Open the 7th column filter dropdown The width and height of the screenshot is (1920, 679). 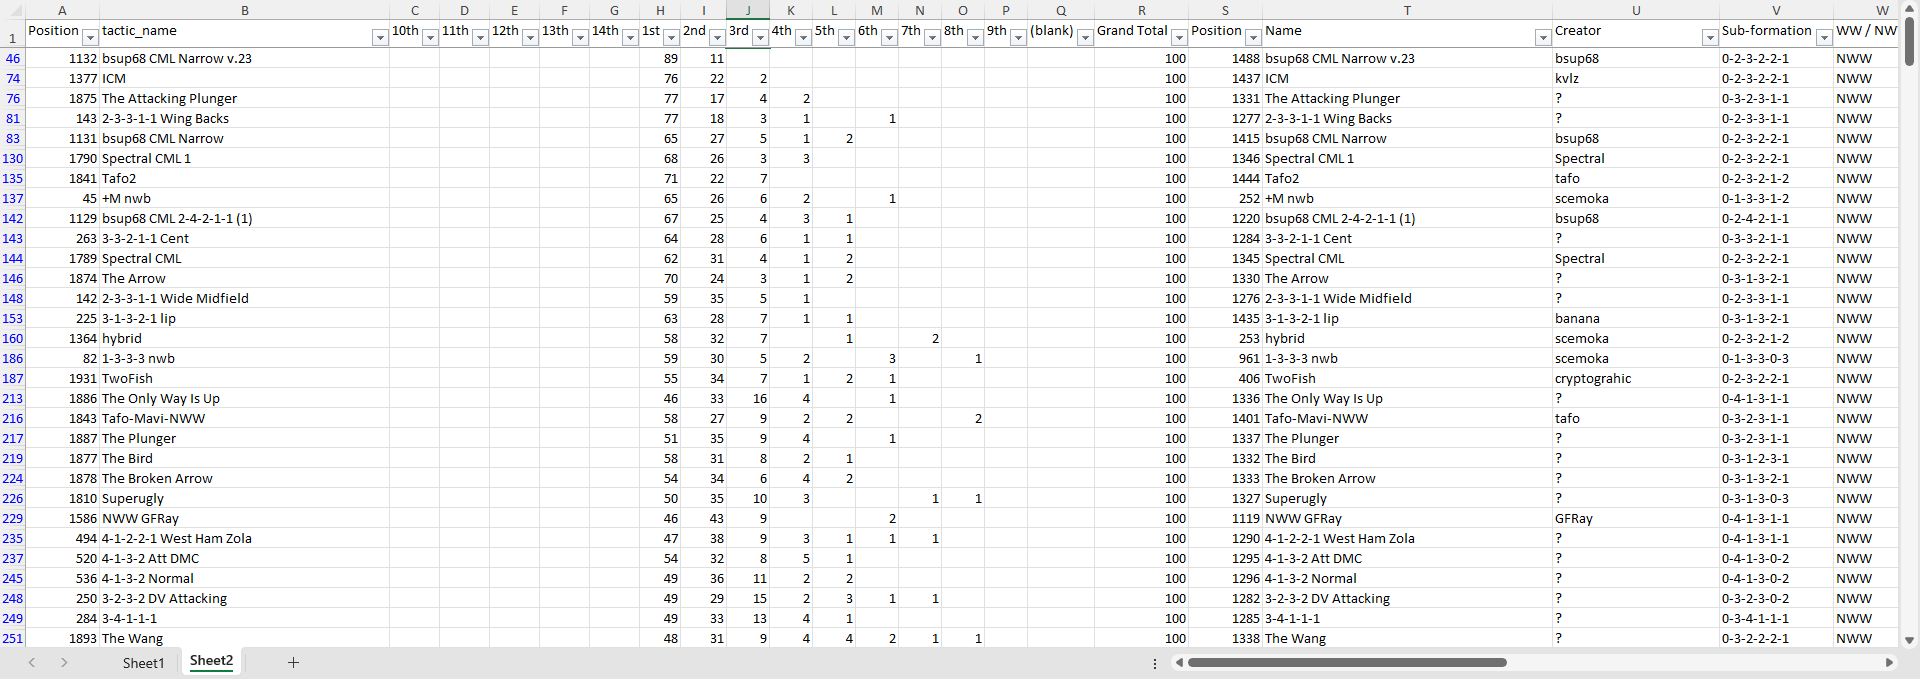click(x=932, y=37)
